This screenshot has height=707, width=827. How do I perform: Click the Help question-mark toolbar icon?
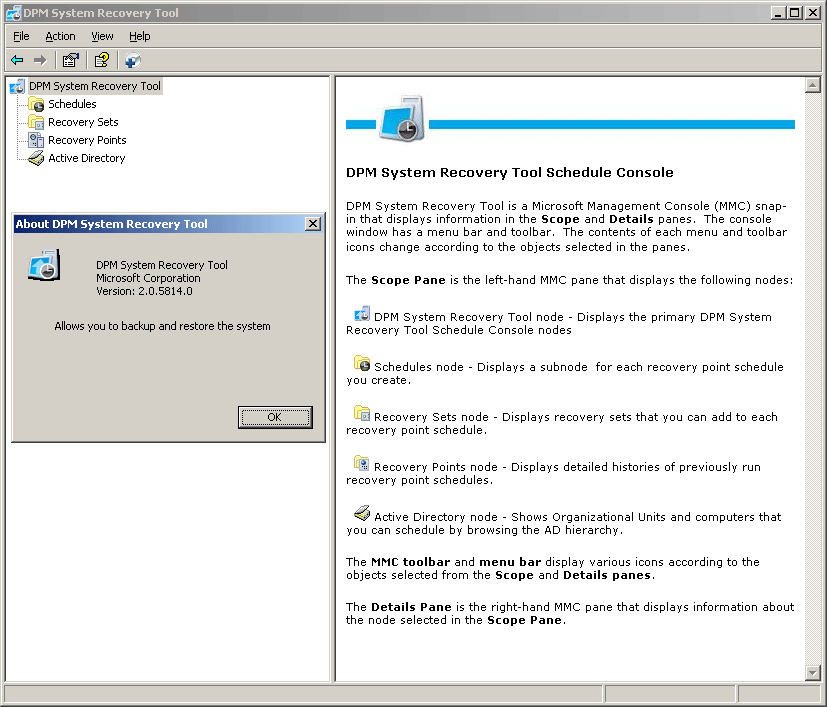point(102,60)
